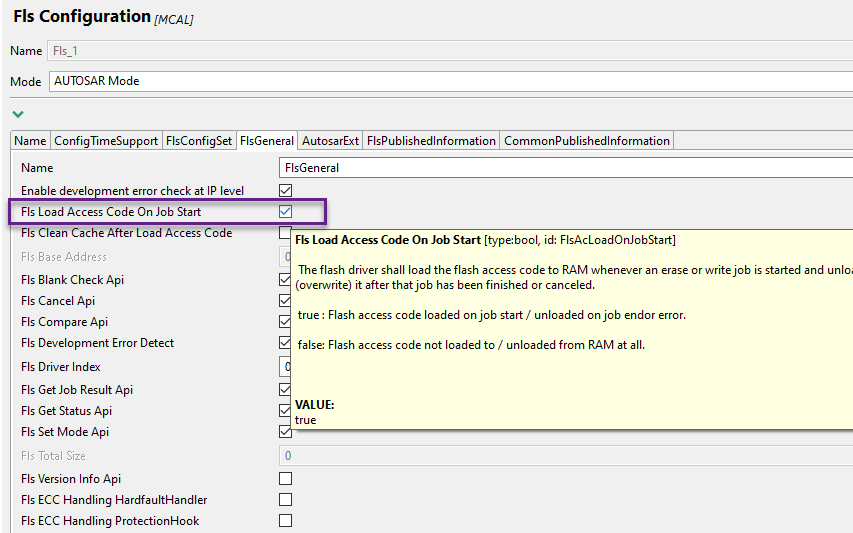Switch to the AutosarExt tab

[x=330, y=141]
